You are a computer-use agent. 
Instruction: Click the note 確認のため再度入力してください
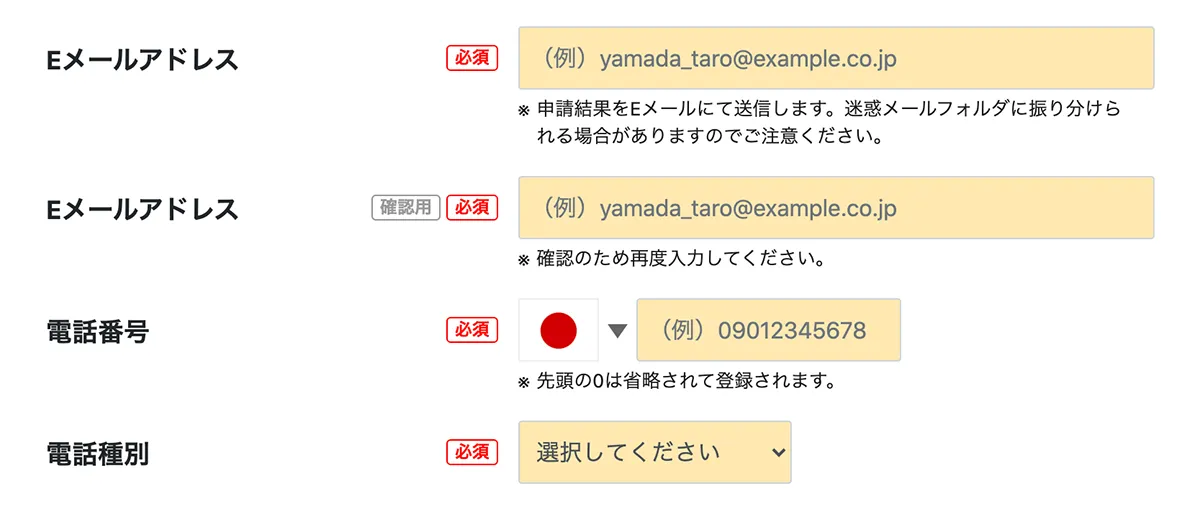(680, 260)
